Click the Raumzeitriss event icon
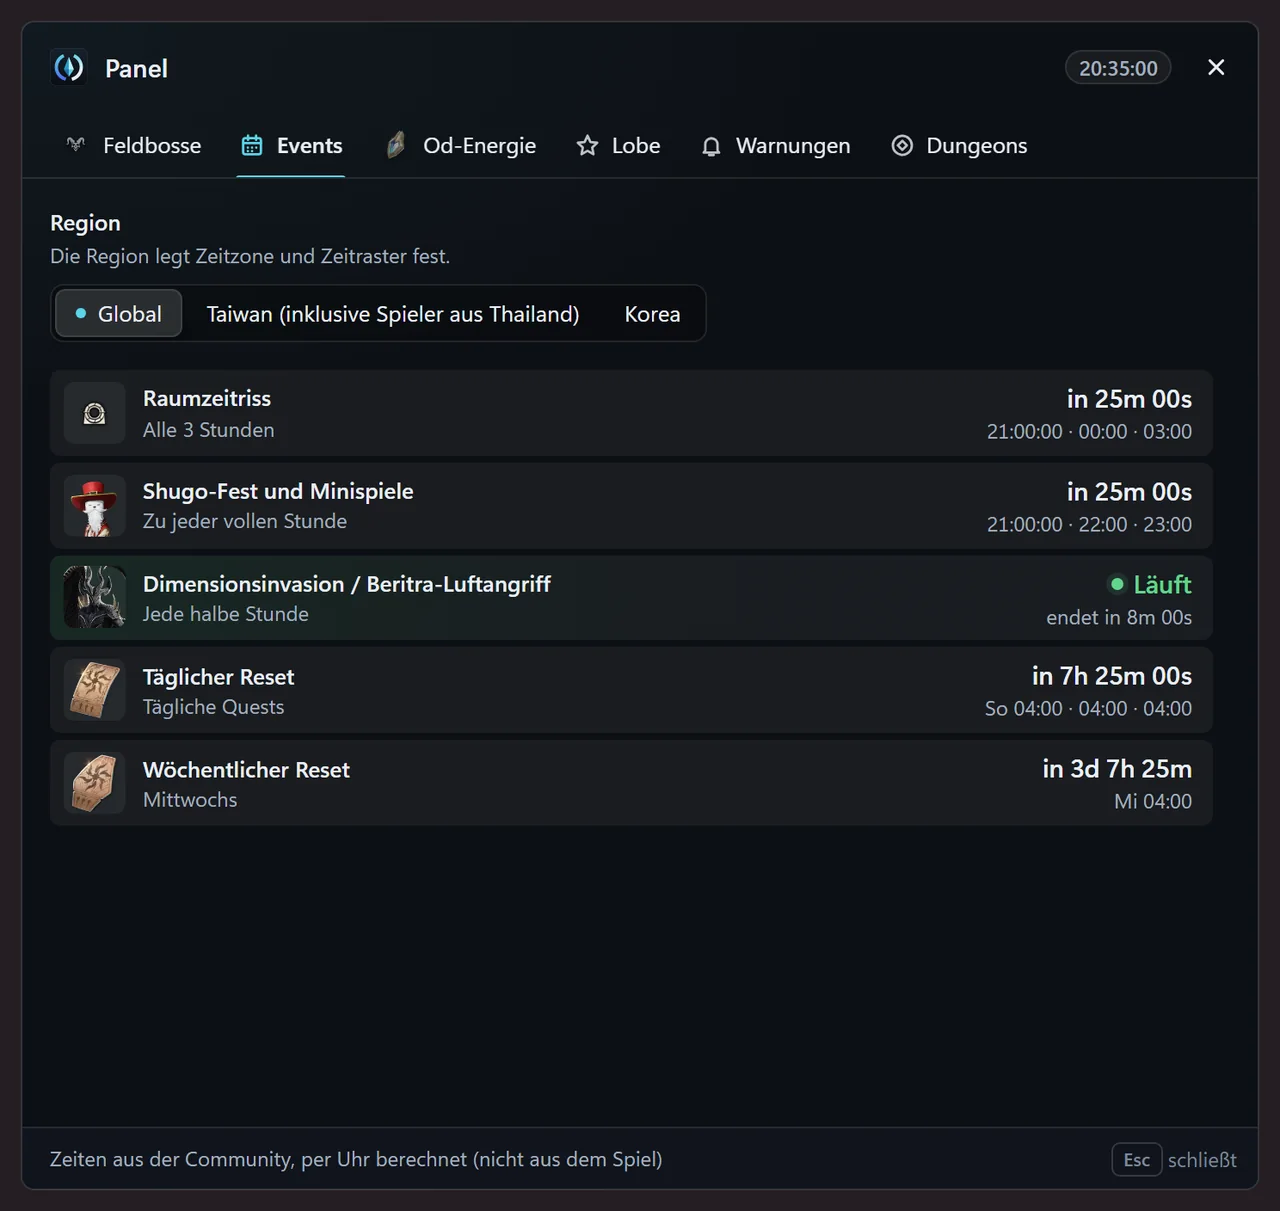 [x=95, y=413]
